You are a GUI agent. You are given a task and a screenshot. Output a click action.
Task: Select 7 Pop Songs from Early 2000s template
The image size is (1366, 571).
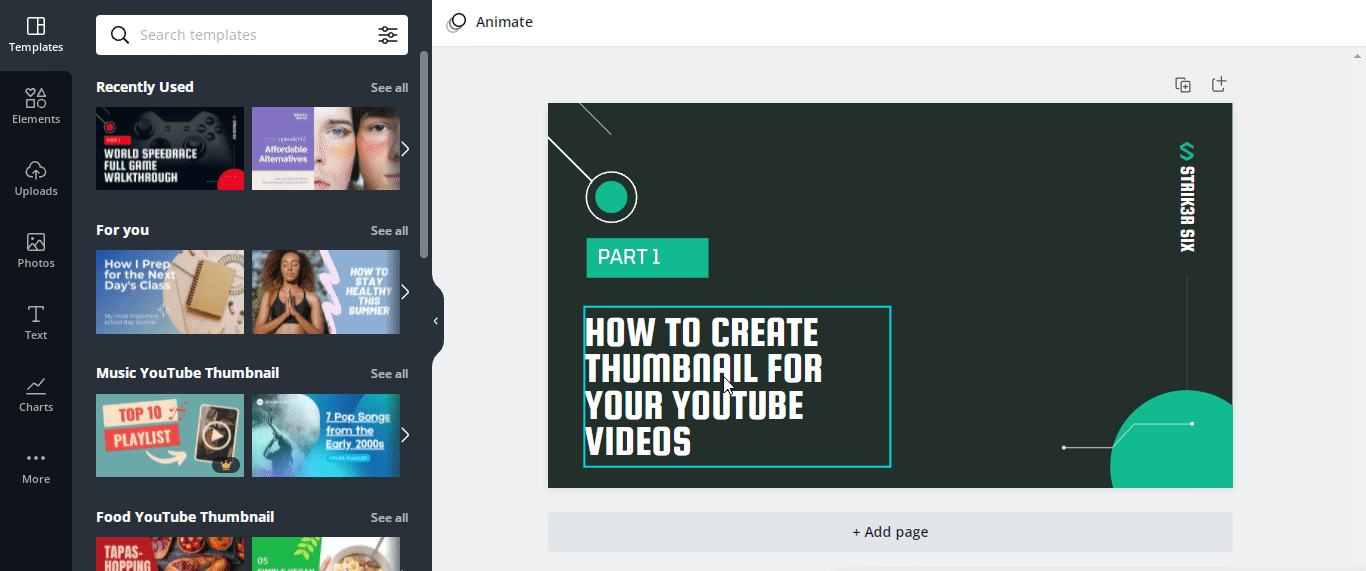tap(326, 435)
